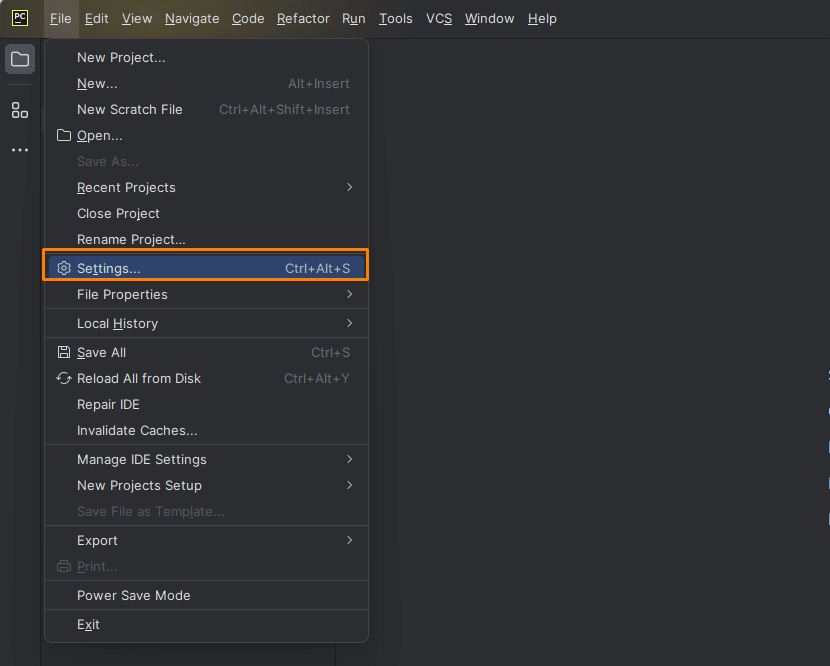
Task: Click the folder icon beside Open...
Action: point(64,136)
